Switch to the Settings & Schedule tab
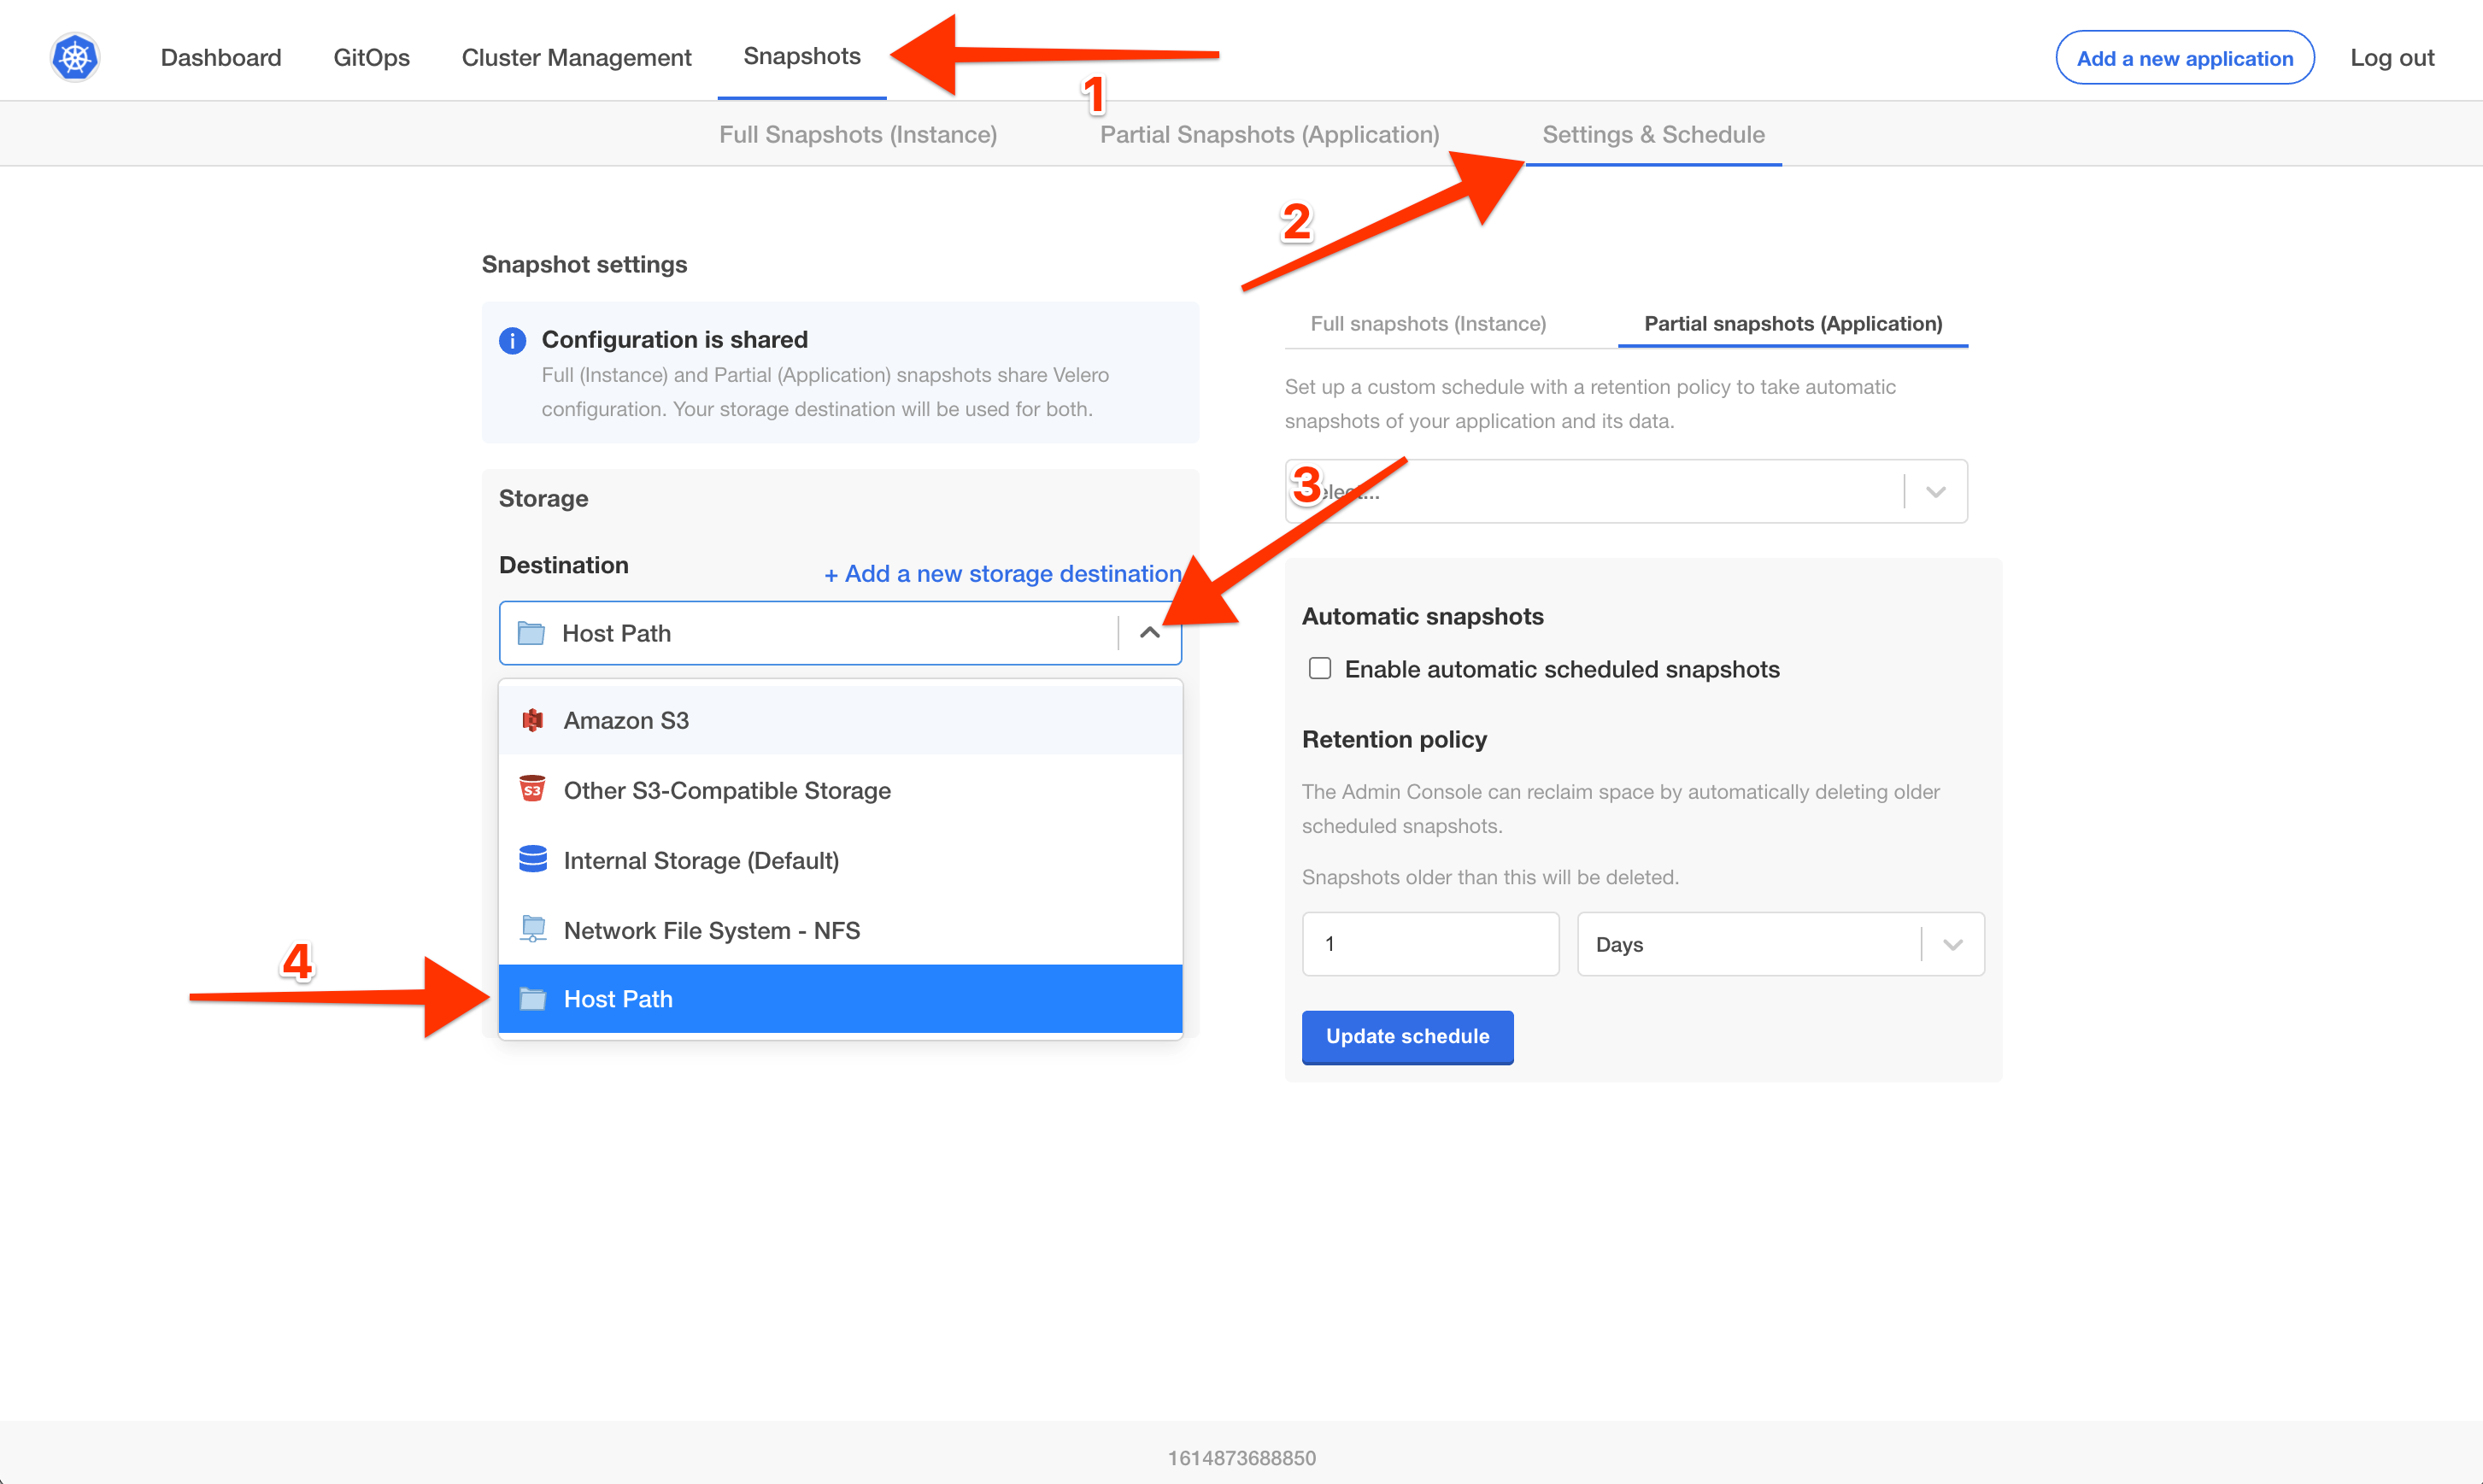The image size is (2483, 1484). (1653, 134)
